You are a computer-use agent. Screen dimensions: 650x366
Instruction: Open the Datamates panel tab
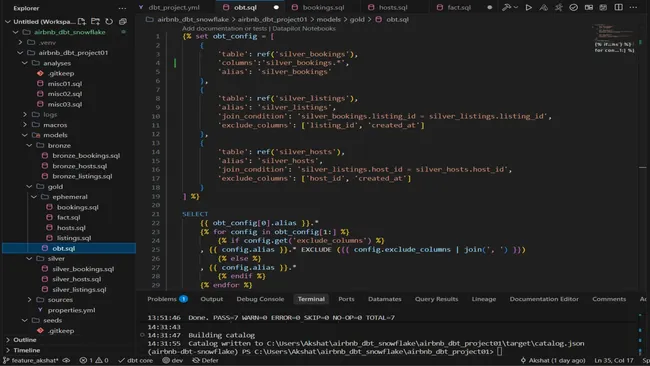click(x=385, y=299)
